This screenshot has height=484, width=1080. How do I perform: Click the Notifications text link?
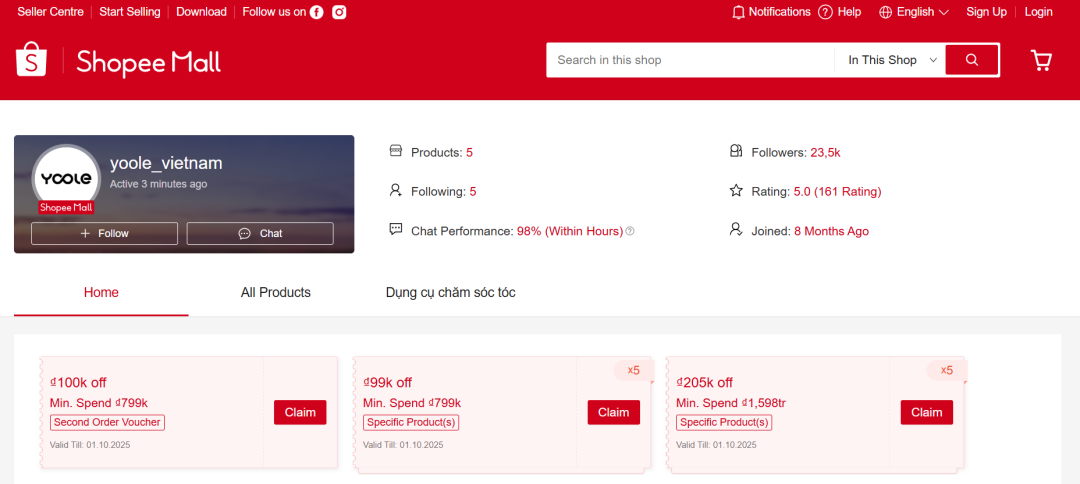[780, 12]
